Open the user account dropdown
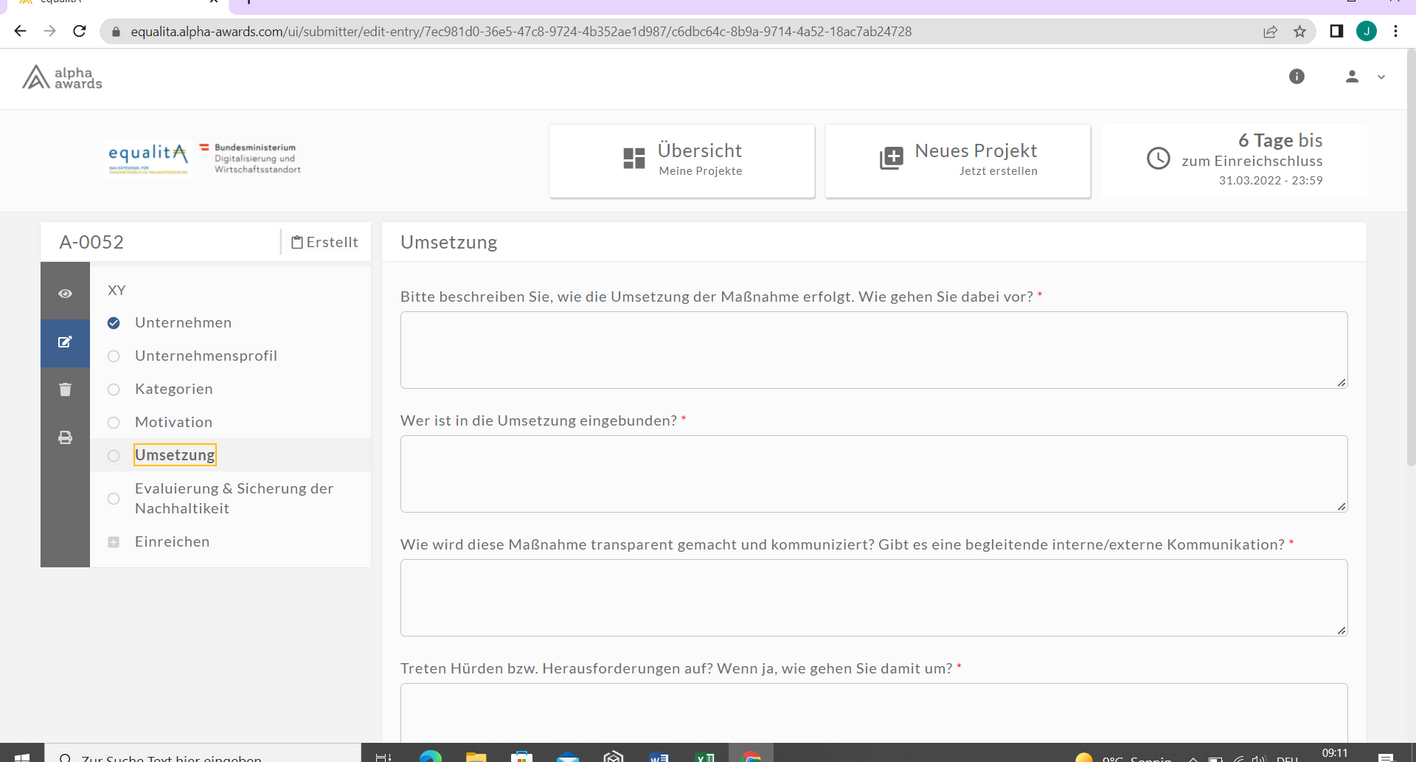Image resolution: width=1416 pixels, height=762 pixels. 1364,76
